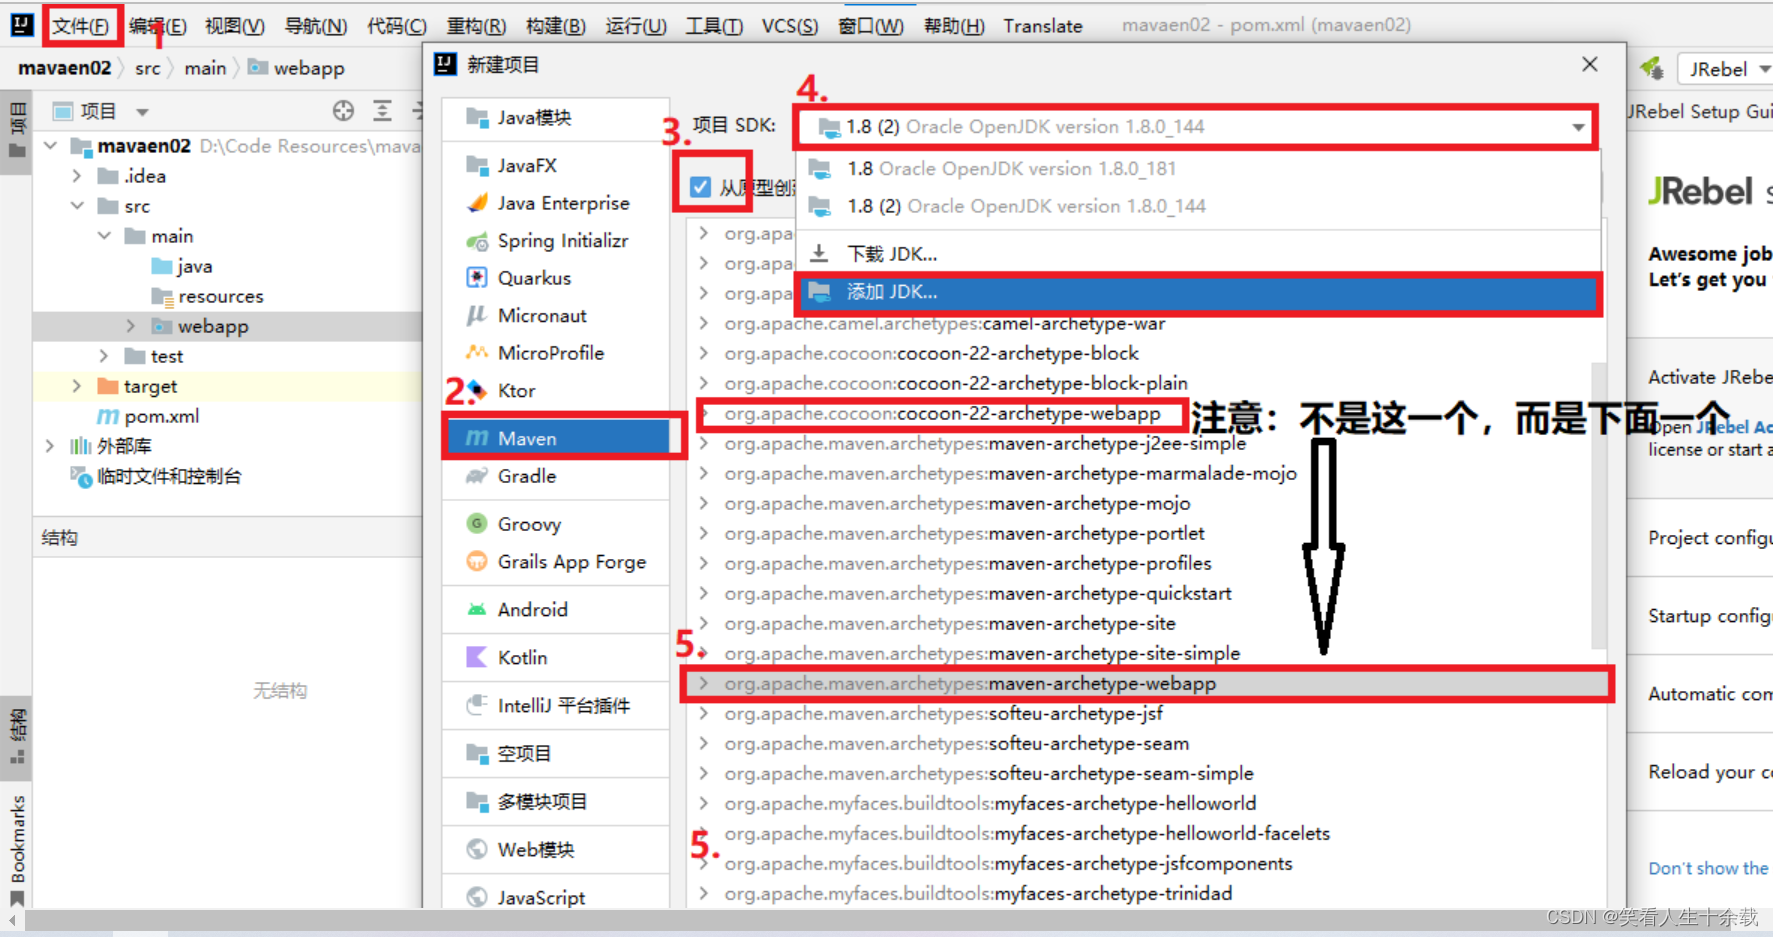Viewport: 1773px width, 937px height.
Task: Open the 构建(B) menu
Action: 556,26
